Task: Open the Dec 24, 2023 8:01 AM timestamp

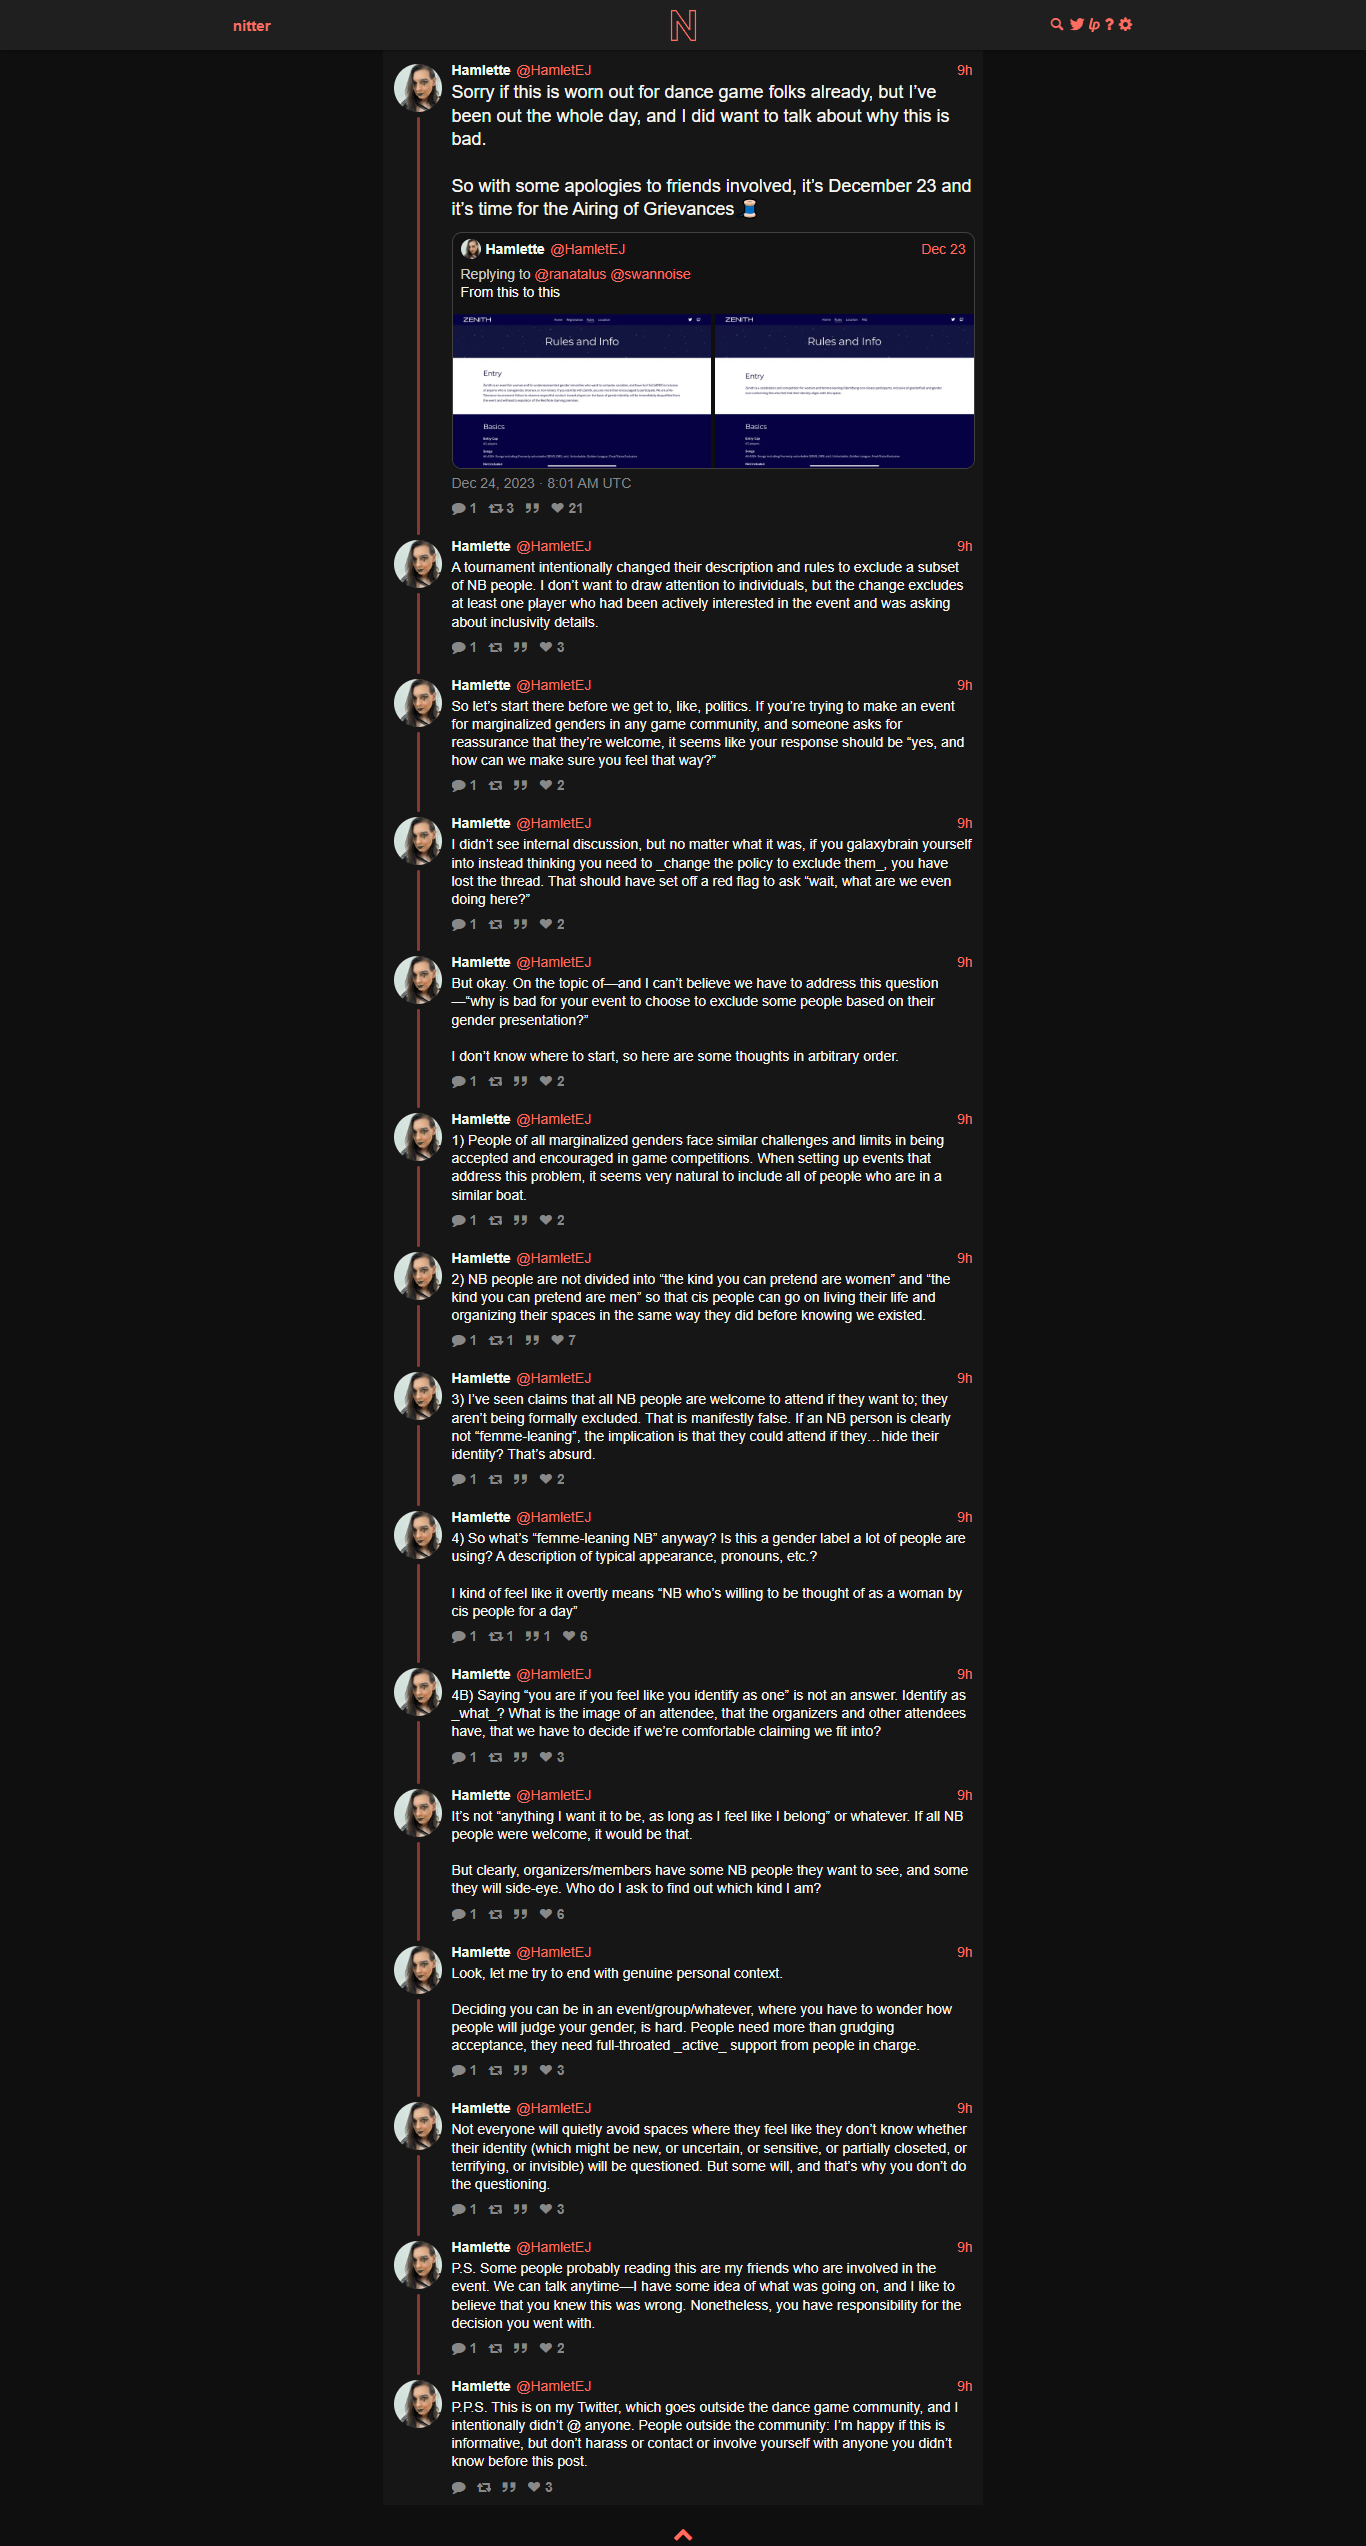Action: [541, 483]
